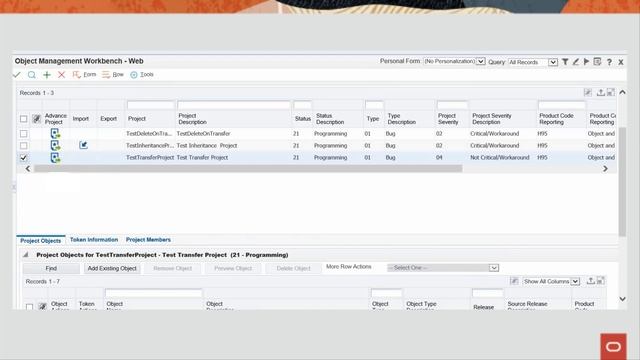Screen dimensions: 640x360
Task: Click the row edit icon in objects grid header
Action: coord(42,306)
